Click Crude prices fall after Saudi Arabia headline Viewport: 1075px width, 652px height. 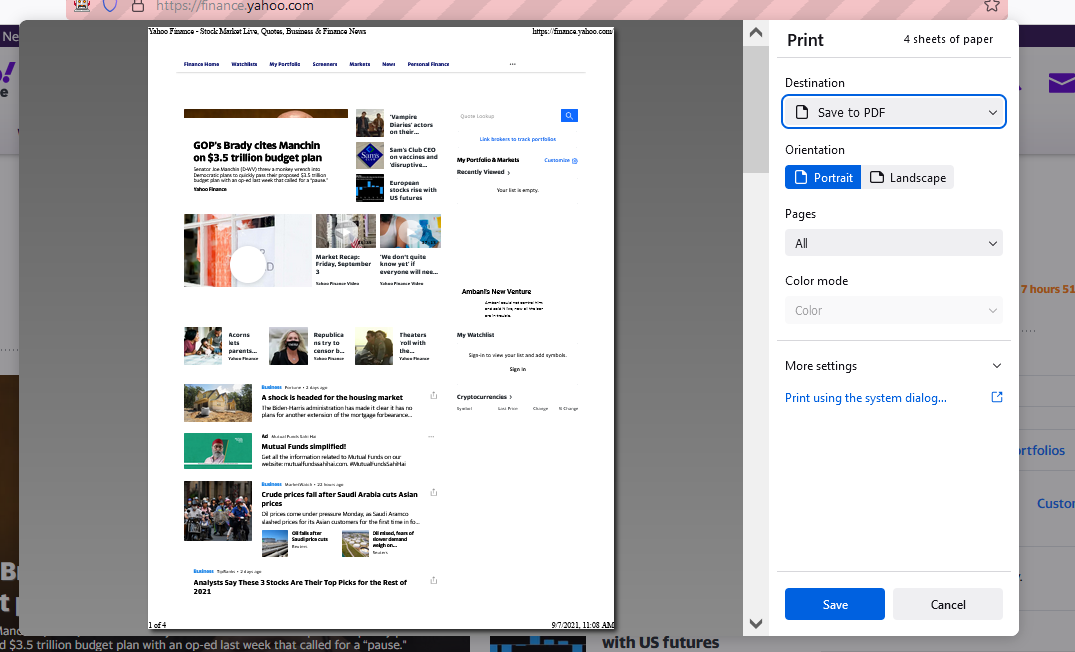pos(339,498)
